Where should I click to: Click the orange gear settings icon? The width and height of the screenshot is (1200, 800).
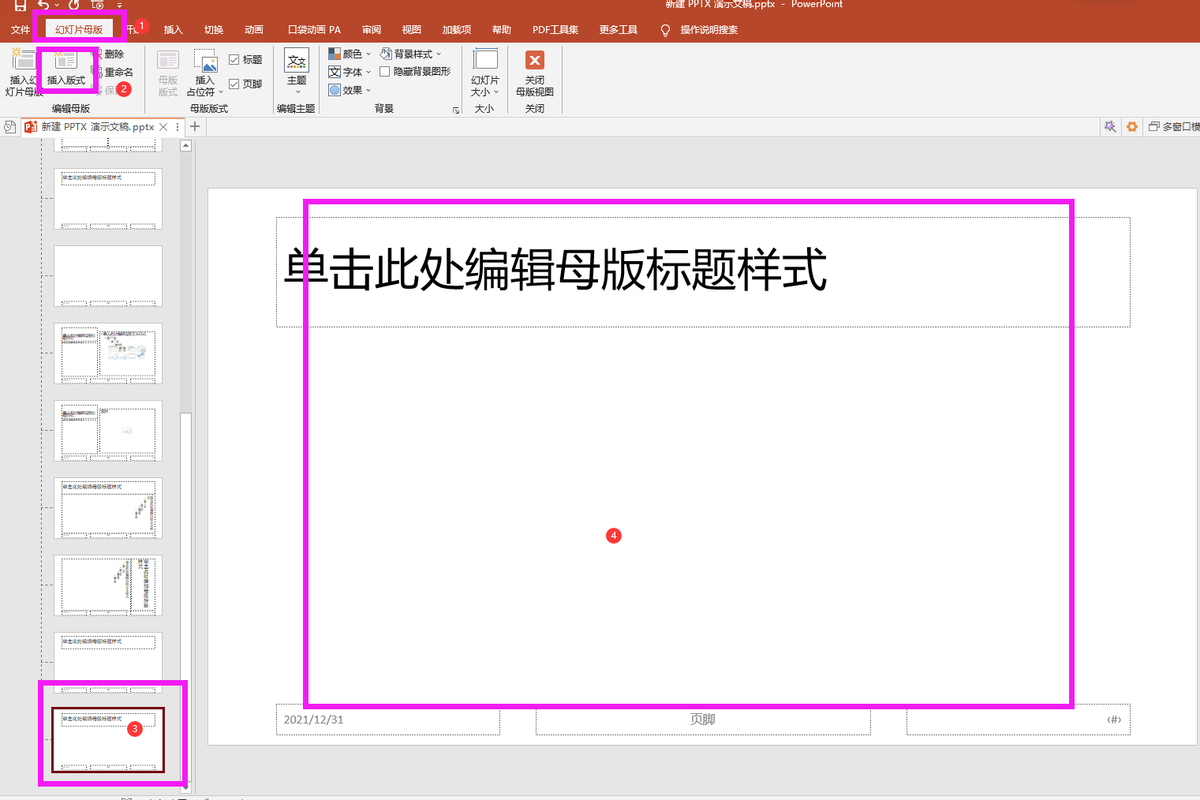coord(1132,127)
